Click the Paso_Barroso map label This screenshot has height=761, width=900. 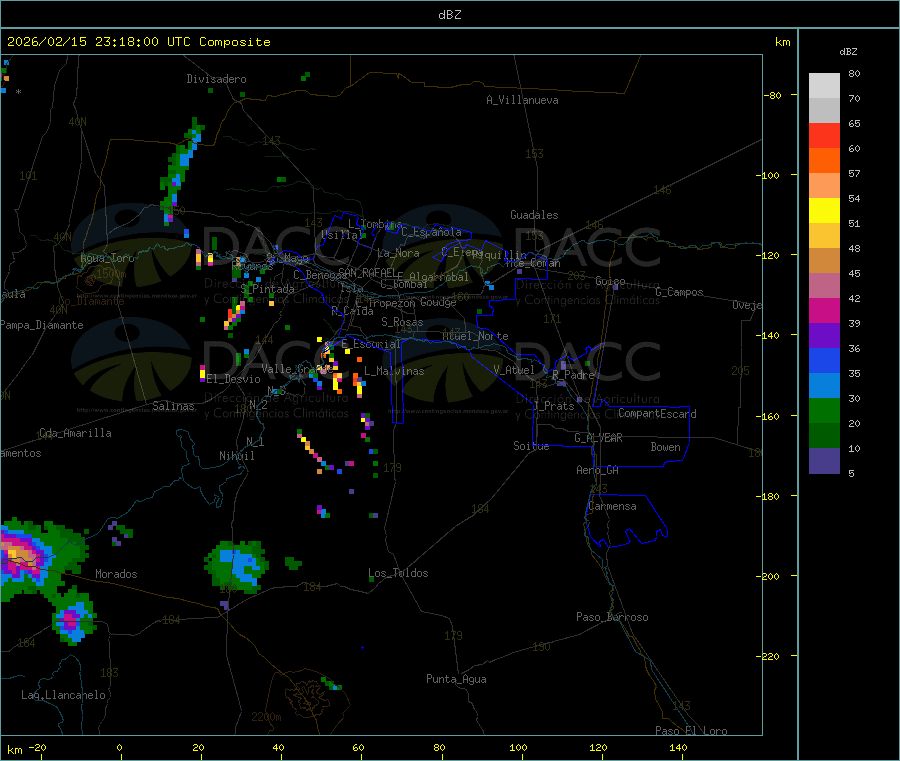(x=612, y=617)
